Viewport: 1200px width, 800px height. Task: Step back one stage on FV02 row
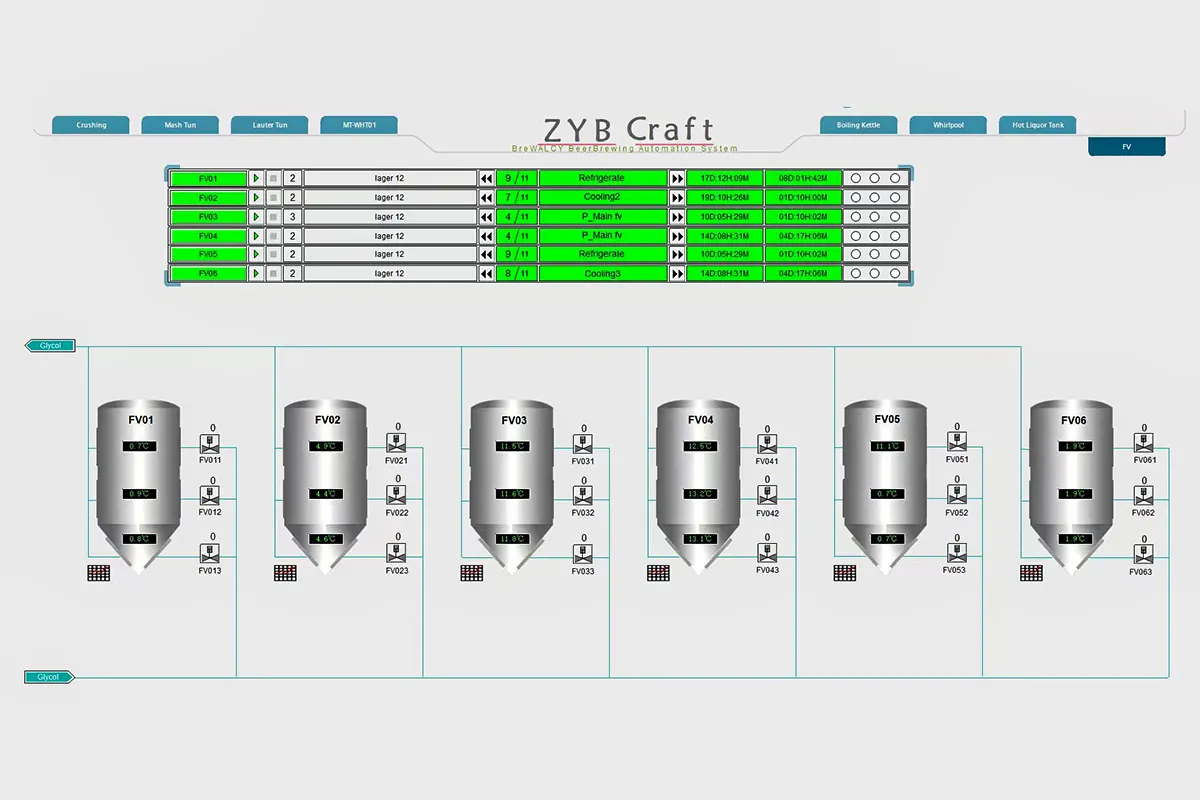487,197
